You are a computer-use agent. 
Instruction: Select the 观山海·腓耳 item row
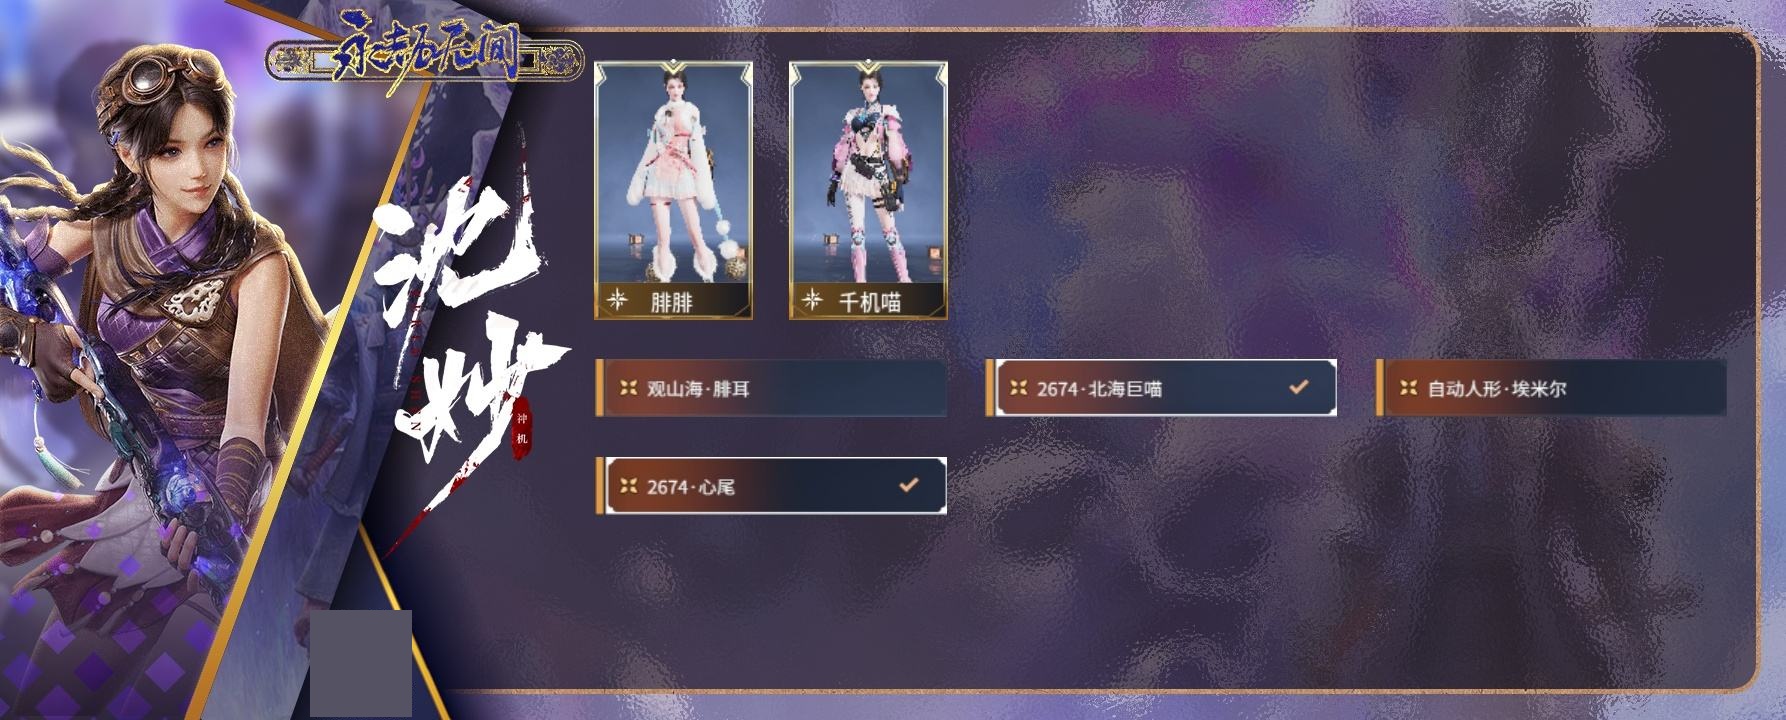pos(771,388)
